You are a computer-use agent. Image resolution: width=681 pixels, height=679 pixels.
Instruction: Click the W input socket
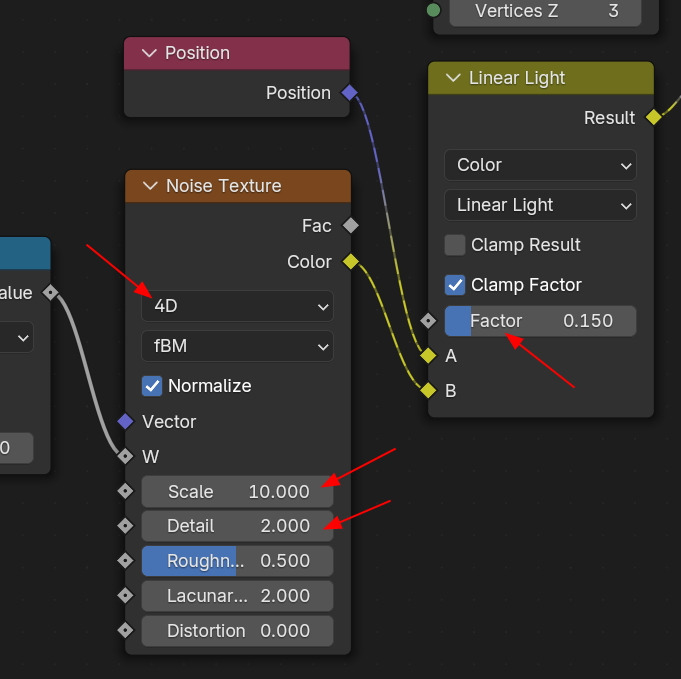click(x=126, y=457)
